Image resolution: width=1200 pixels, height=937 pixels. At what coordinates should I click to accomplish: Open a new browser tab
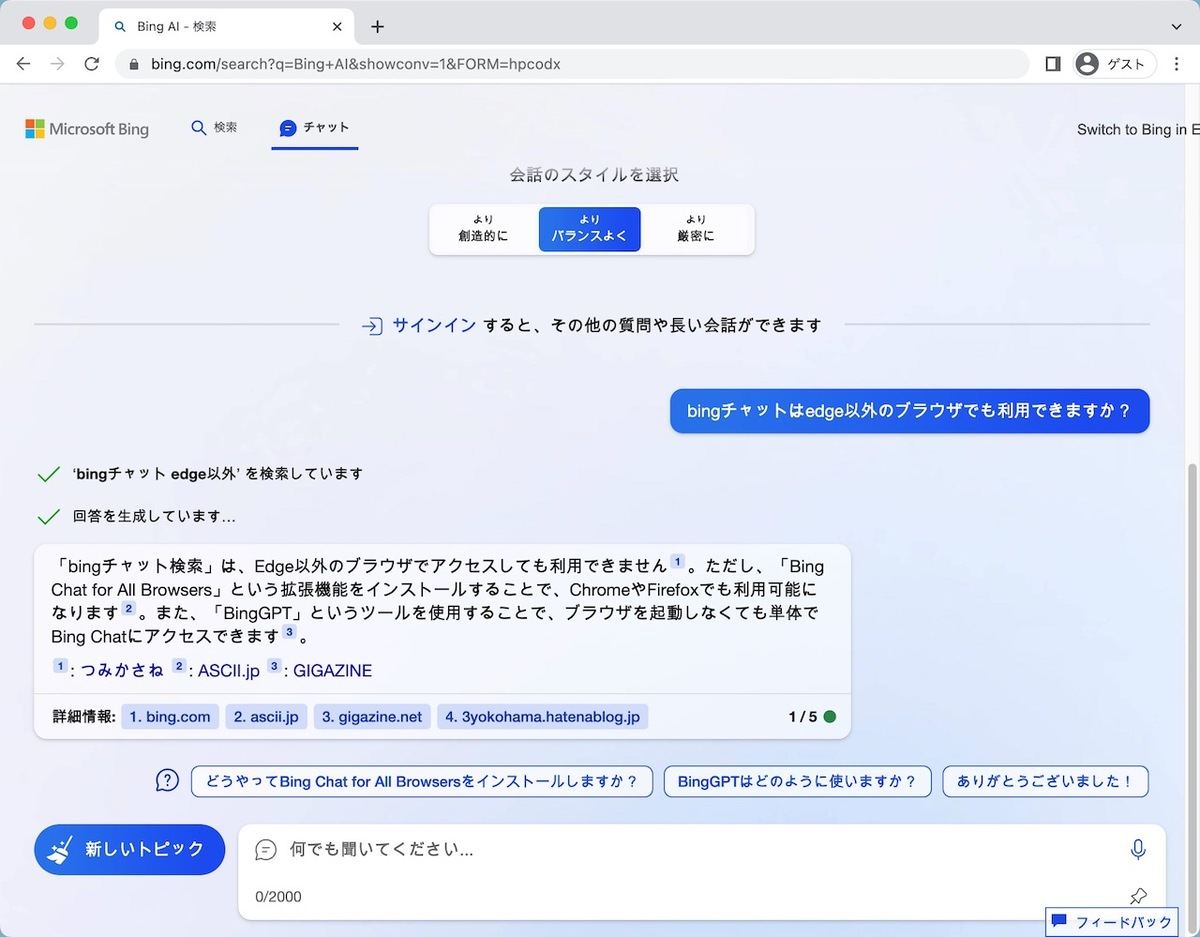coord(377,27)
